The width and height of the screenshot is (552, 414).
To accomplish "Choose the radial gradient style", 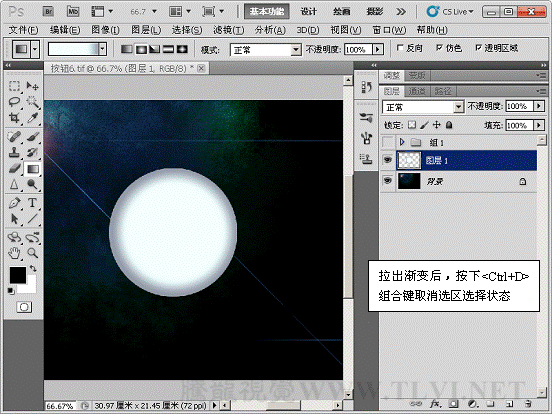I will coord(141,49).
